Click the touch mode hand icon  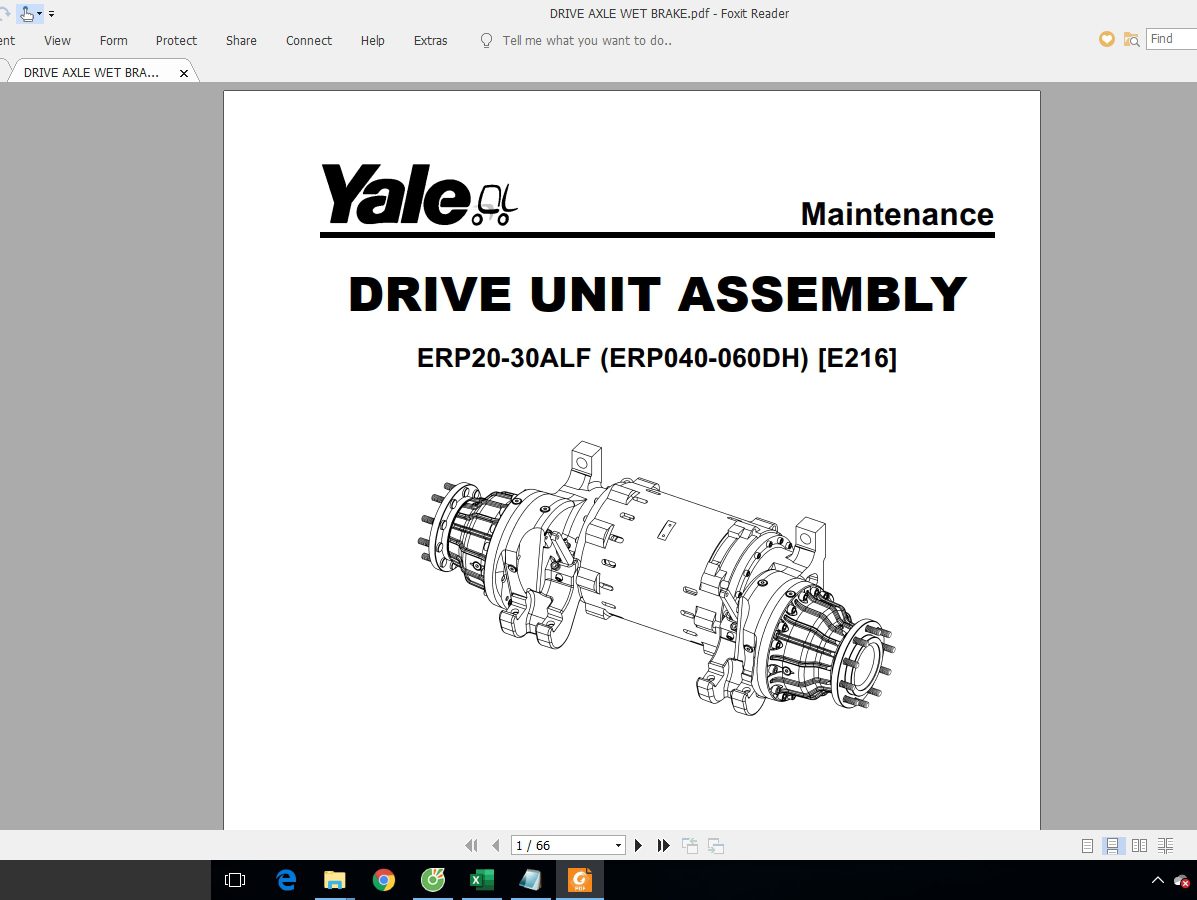[27, 13]
